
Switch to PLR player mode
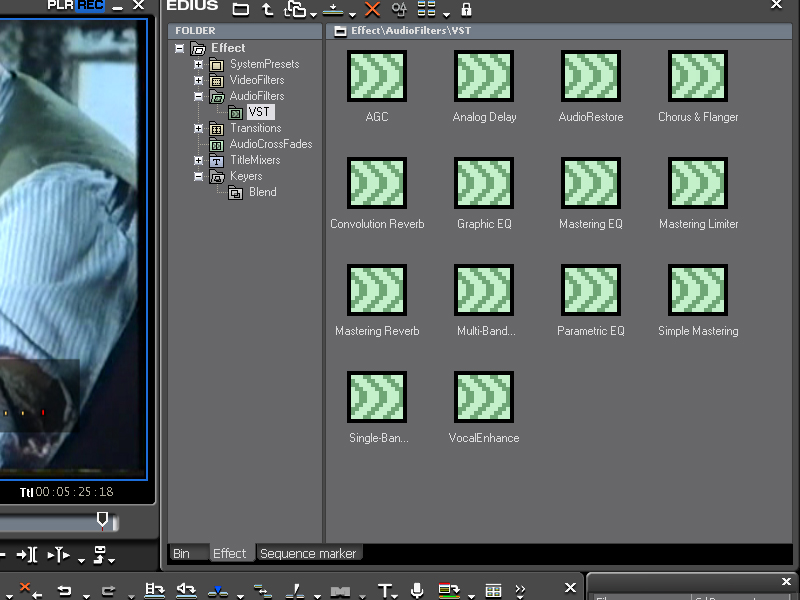tap(60, 5)
